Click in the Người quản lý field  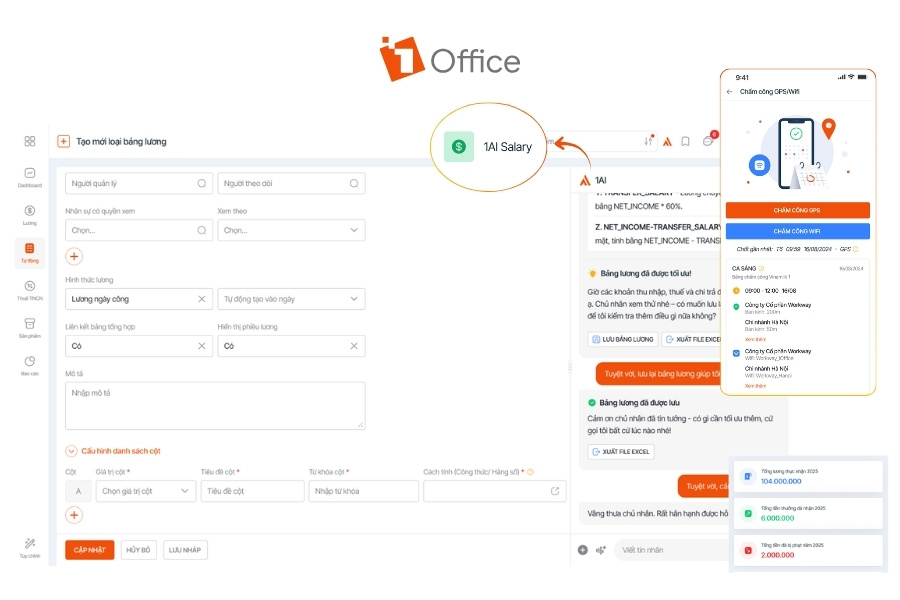tap(139, 183)
